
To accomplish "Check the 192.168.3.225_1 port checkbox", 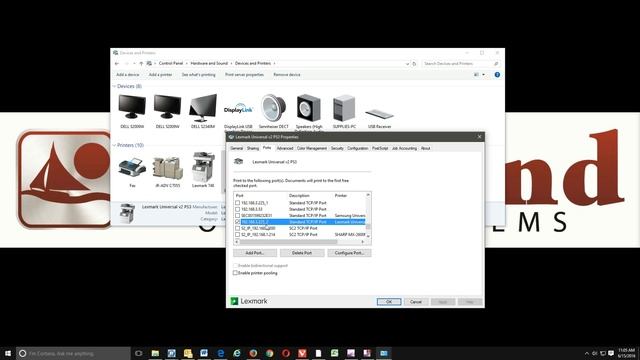I will [x=238, y=202].
